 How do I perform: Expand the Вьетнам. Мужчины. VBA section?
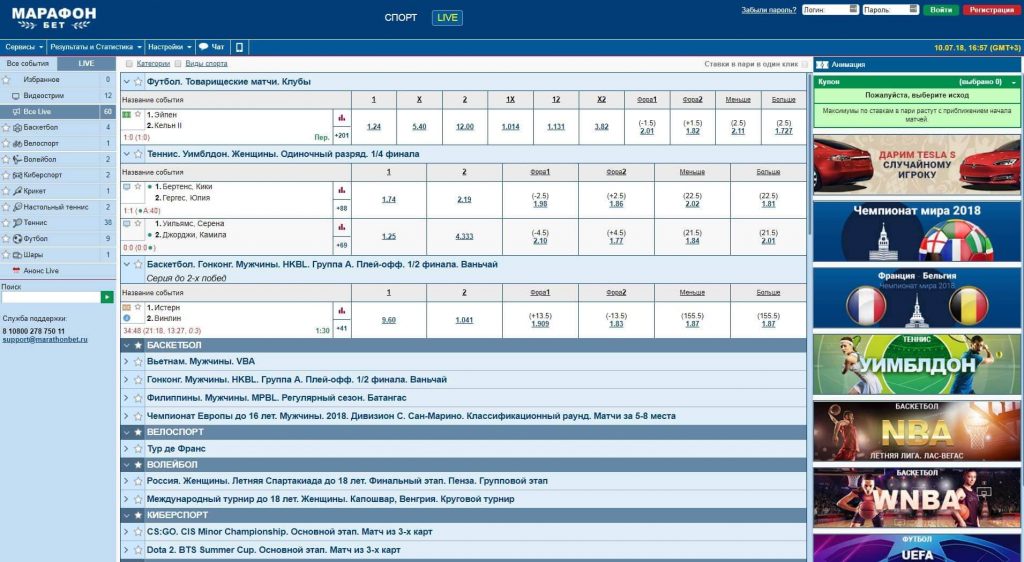coord(126,363)
